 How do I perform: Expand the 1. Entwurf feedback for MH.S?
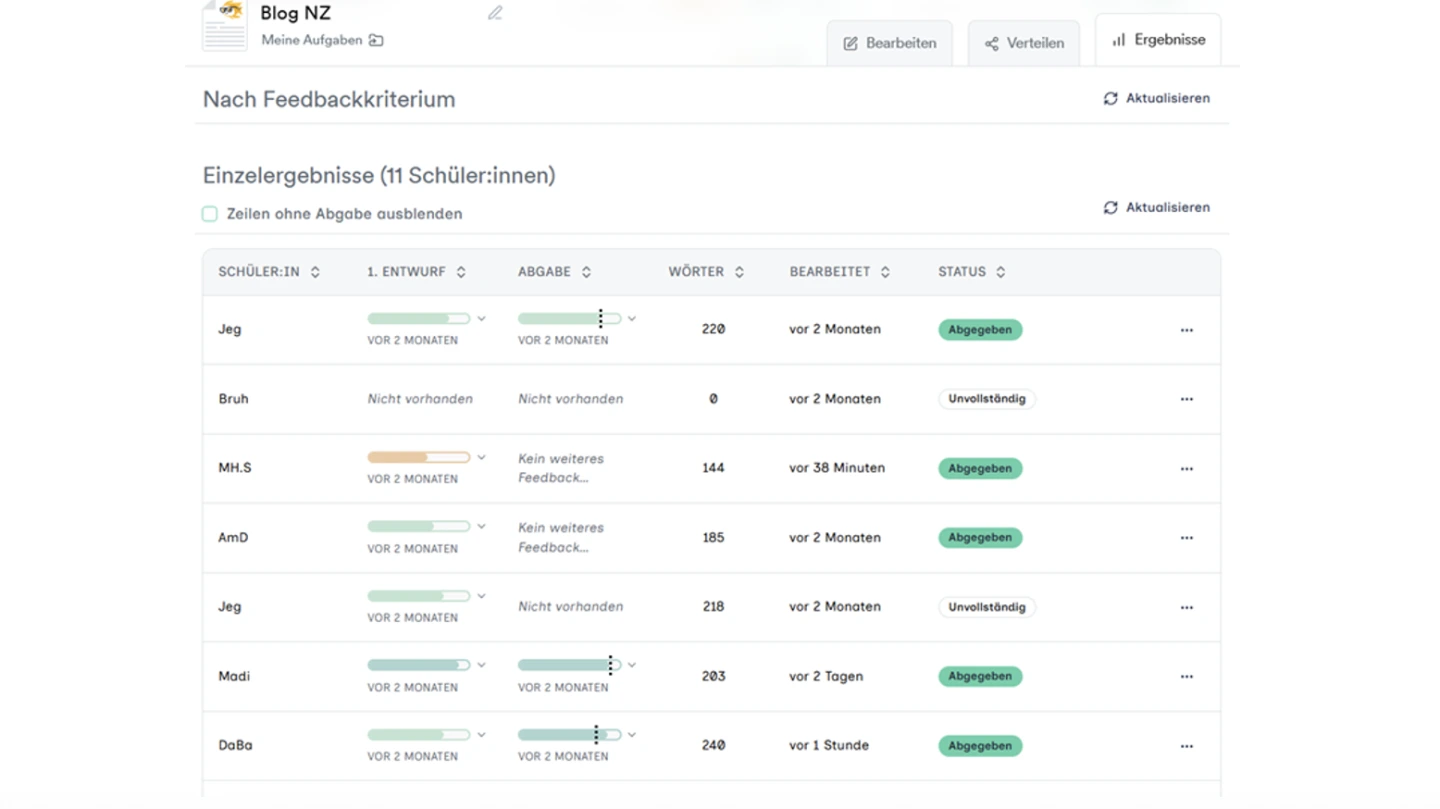pyautogui.click(x=481, y=458)
